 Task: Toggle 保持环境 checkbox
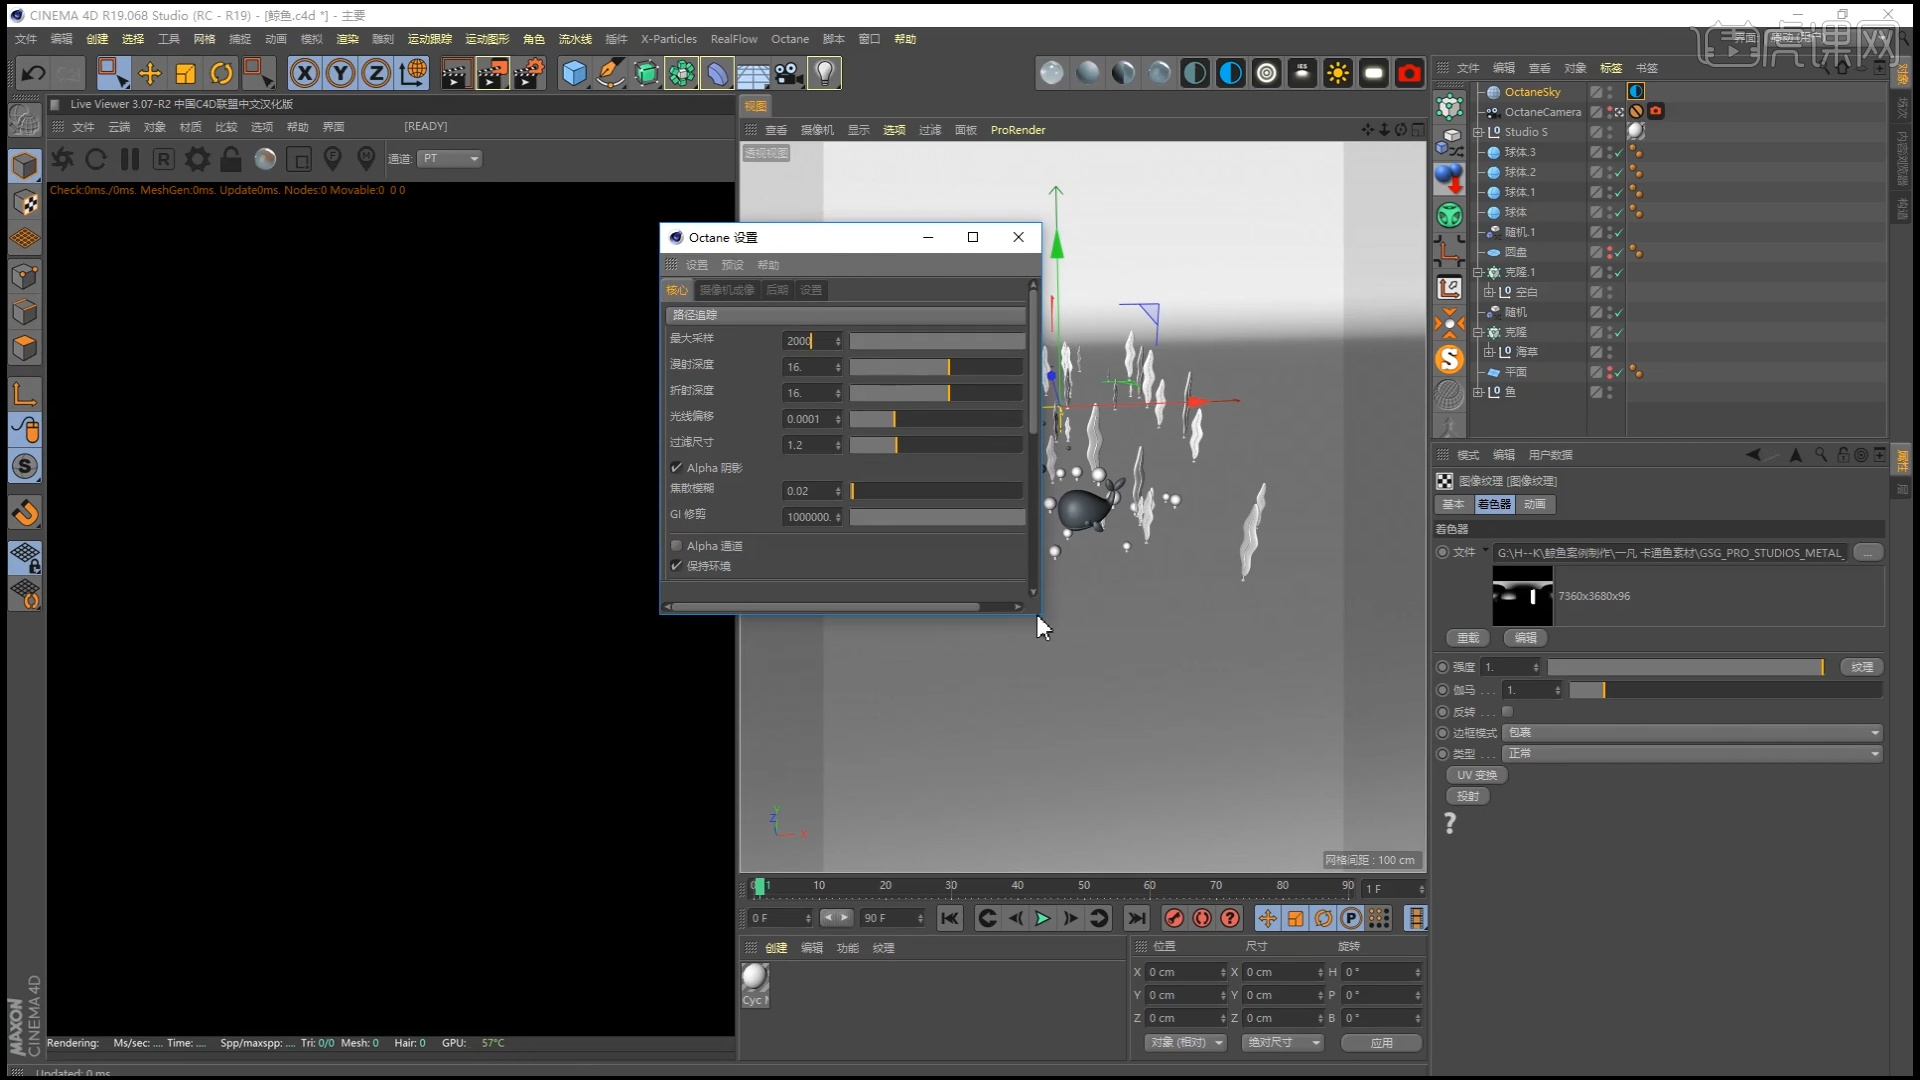pos(677,566)
